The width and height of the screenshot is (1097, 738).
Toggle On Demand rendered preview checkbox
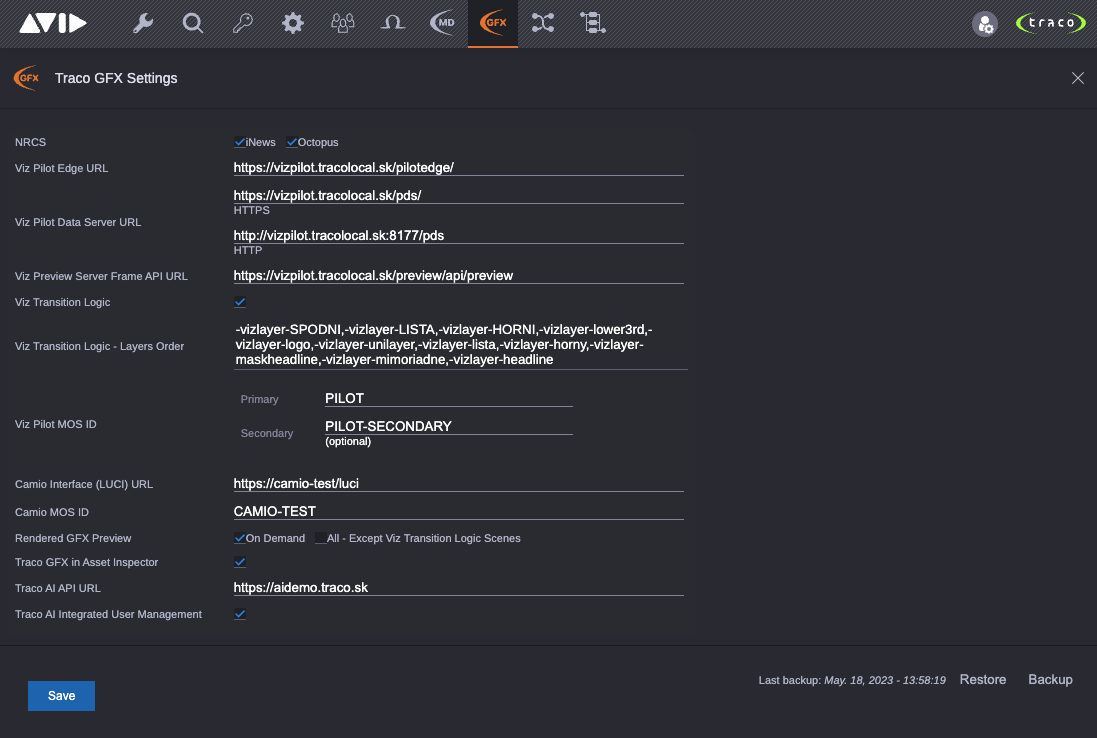click(239, 538)
